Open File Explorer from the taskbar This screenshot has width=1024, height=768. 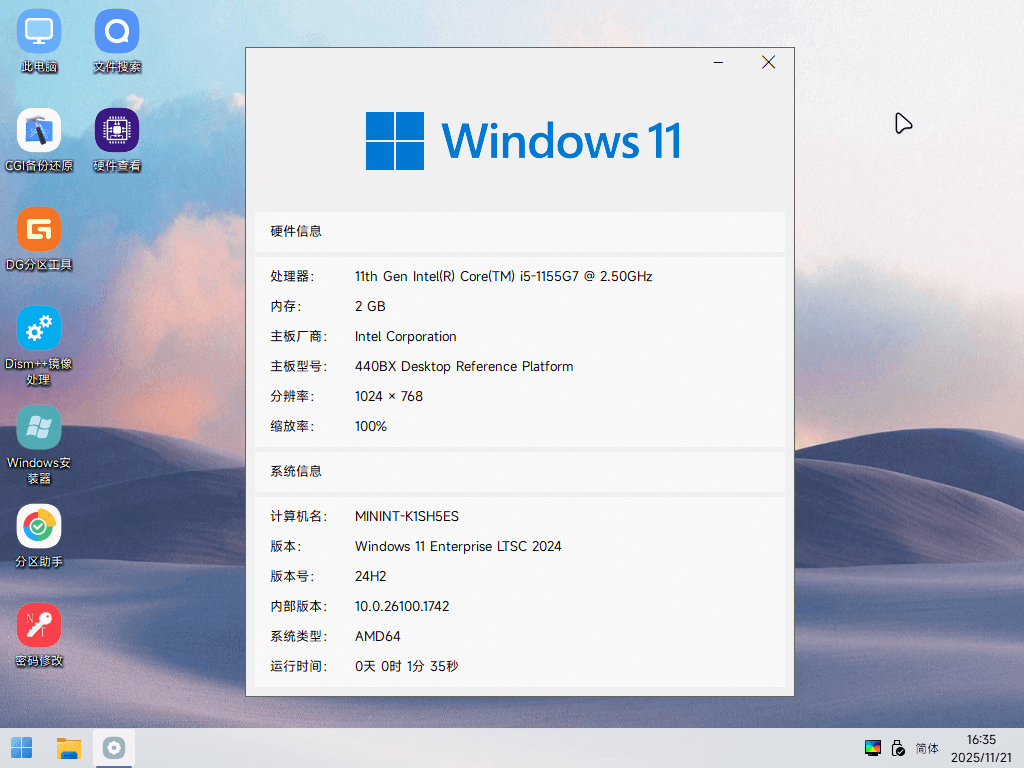[69, 748]
